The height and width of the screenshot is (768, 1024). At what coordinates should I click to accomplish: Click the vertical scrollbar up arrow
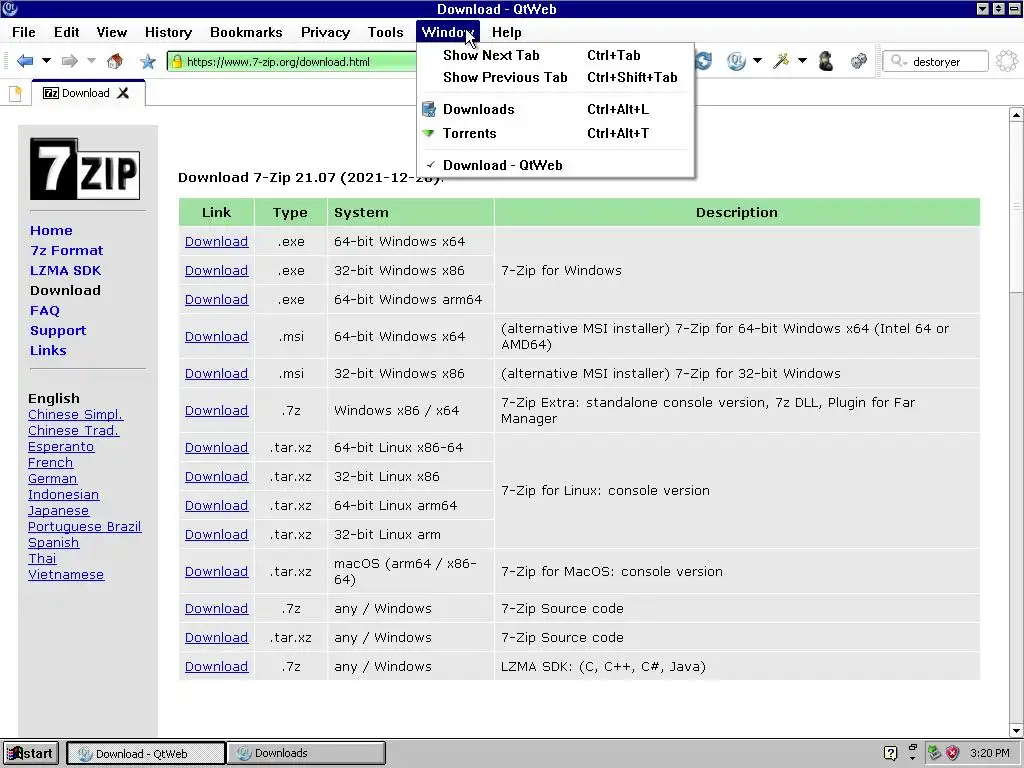pyautogui.click(x=1016, y=114)
